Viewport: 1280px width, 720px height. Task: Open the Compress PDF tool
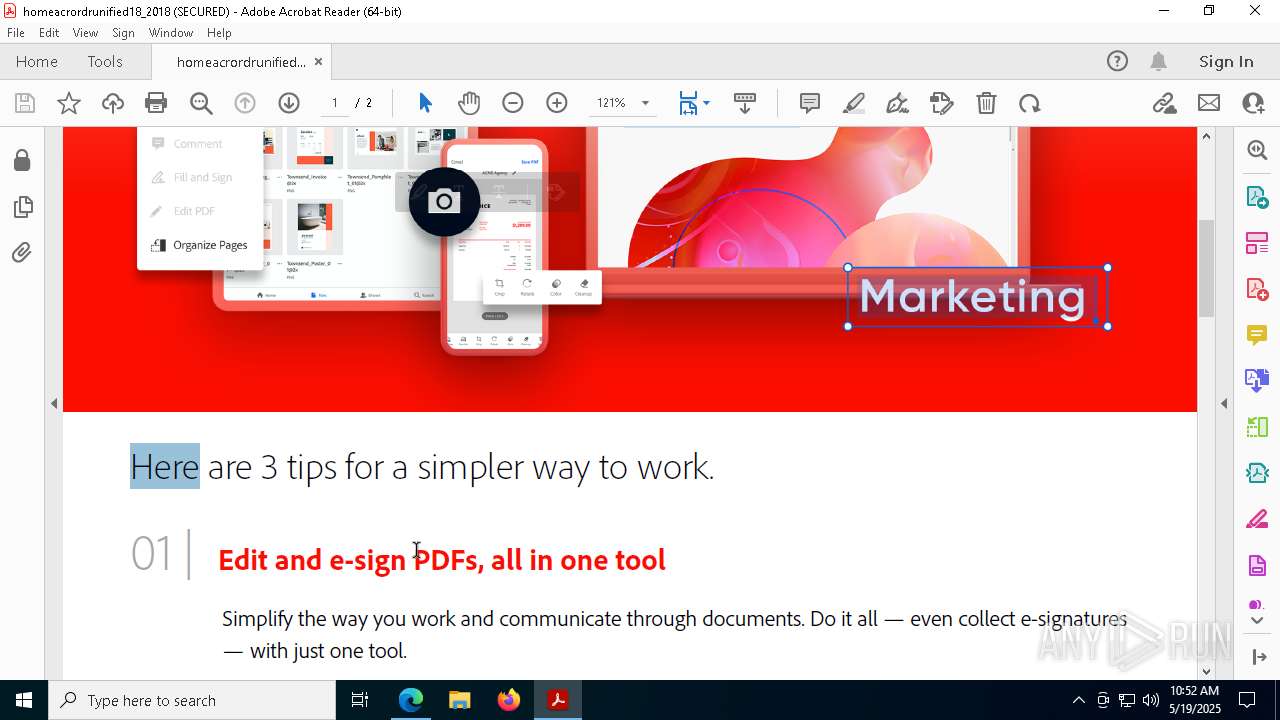(x=1257, y=473)
